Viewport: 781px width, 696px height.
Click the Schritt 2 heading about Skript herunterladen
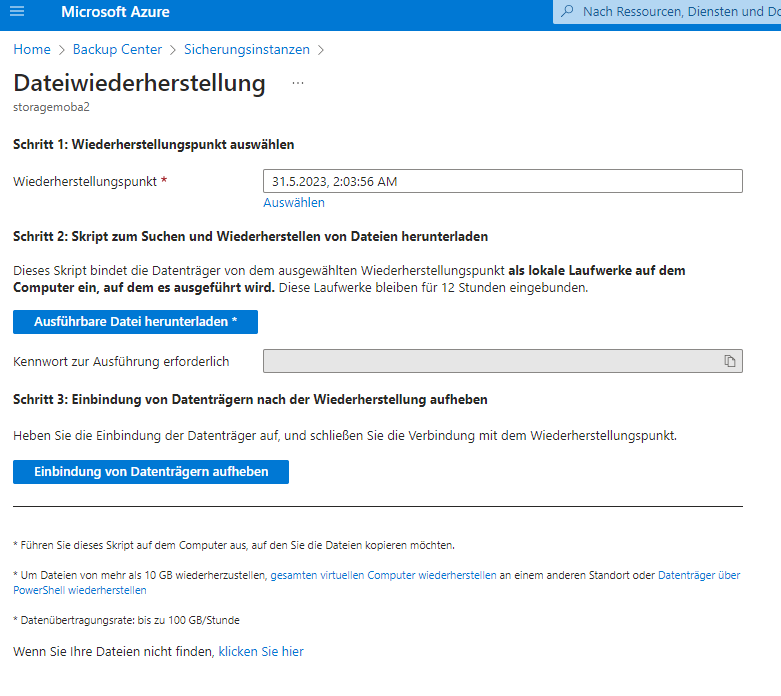point(251,236)
